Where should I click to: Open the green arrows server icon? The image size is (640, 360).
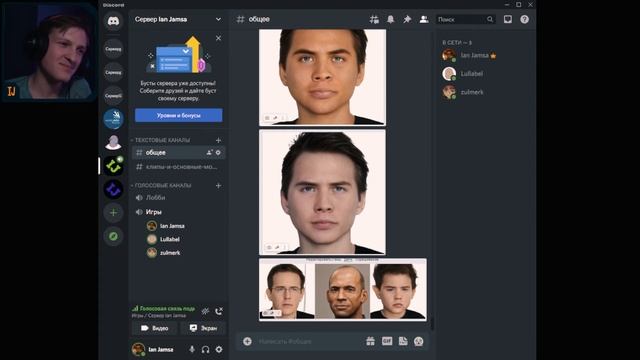[x=113, y=166]
